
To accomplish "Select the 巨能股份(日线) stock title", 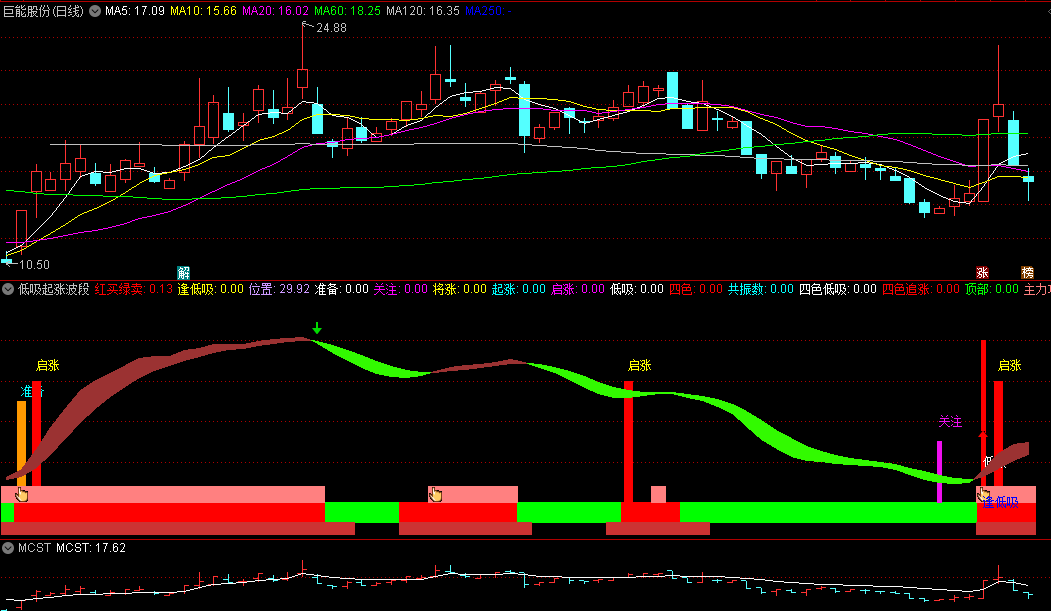I will tap(44, 11).
